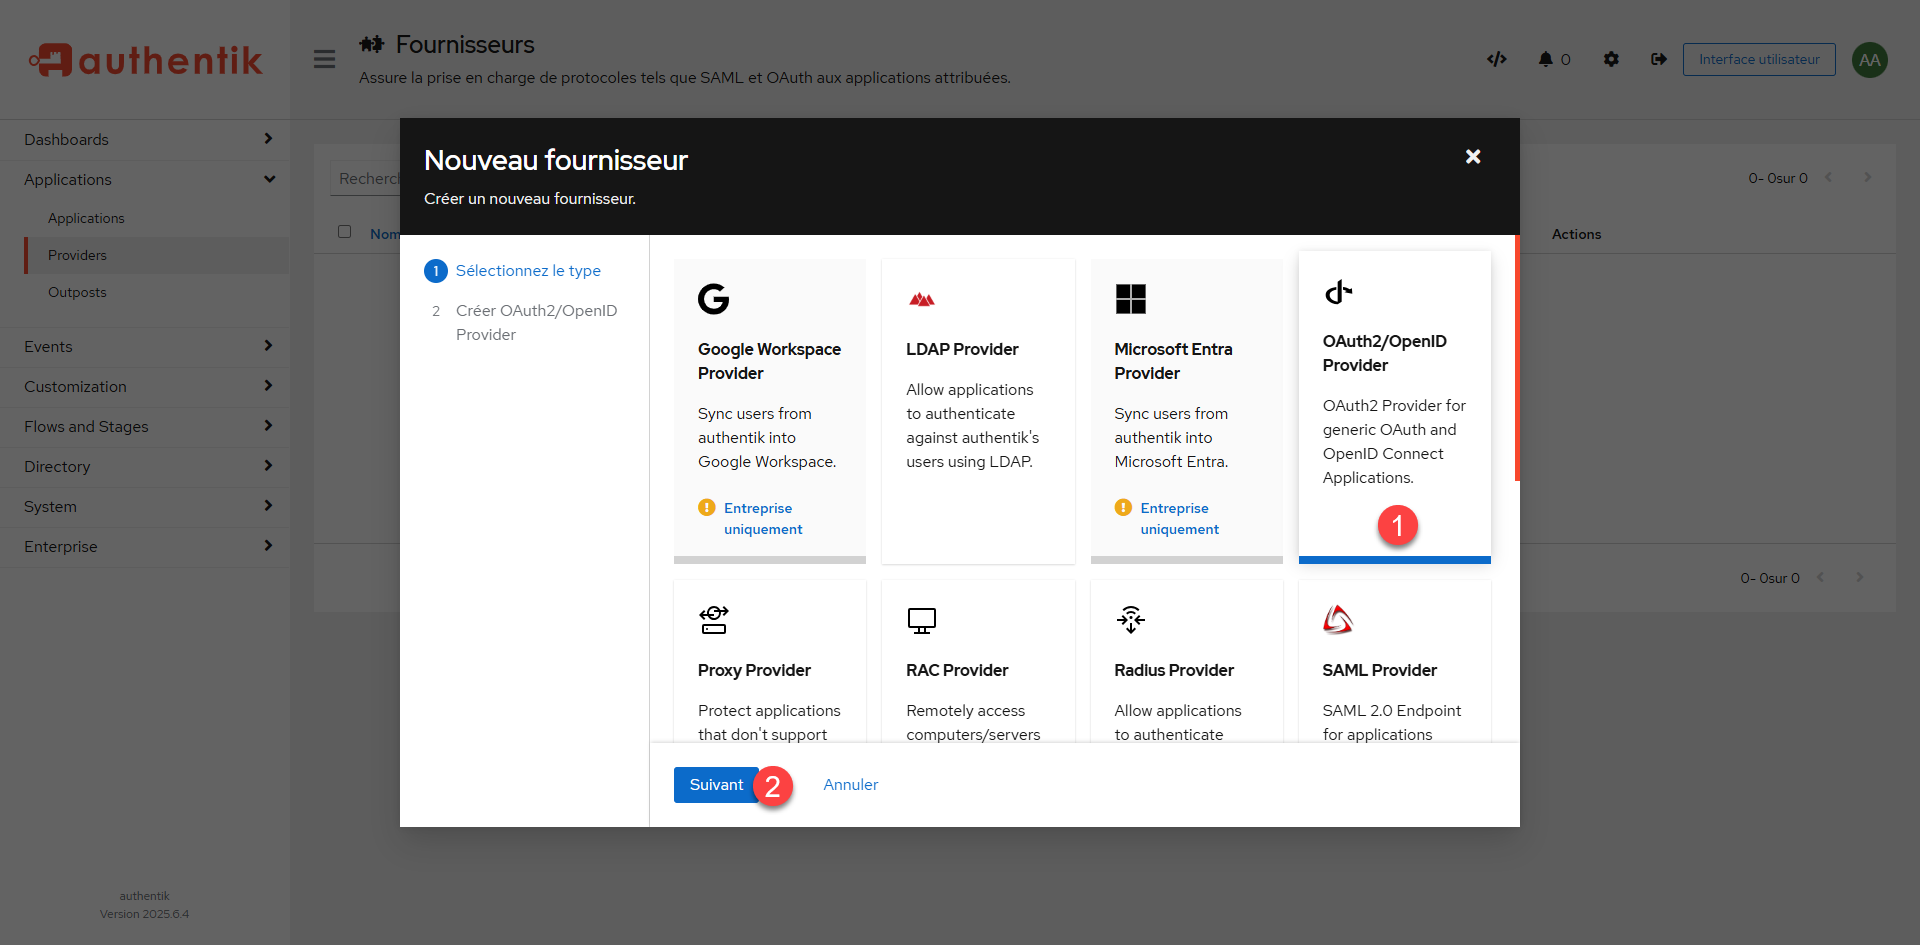
Task: Go to the Sélectionnez le type step
Action: tap(528, 271)
